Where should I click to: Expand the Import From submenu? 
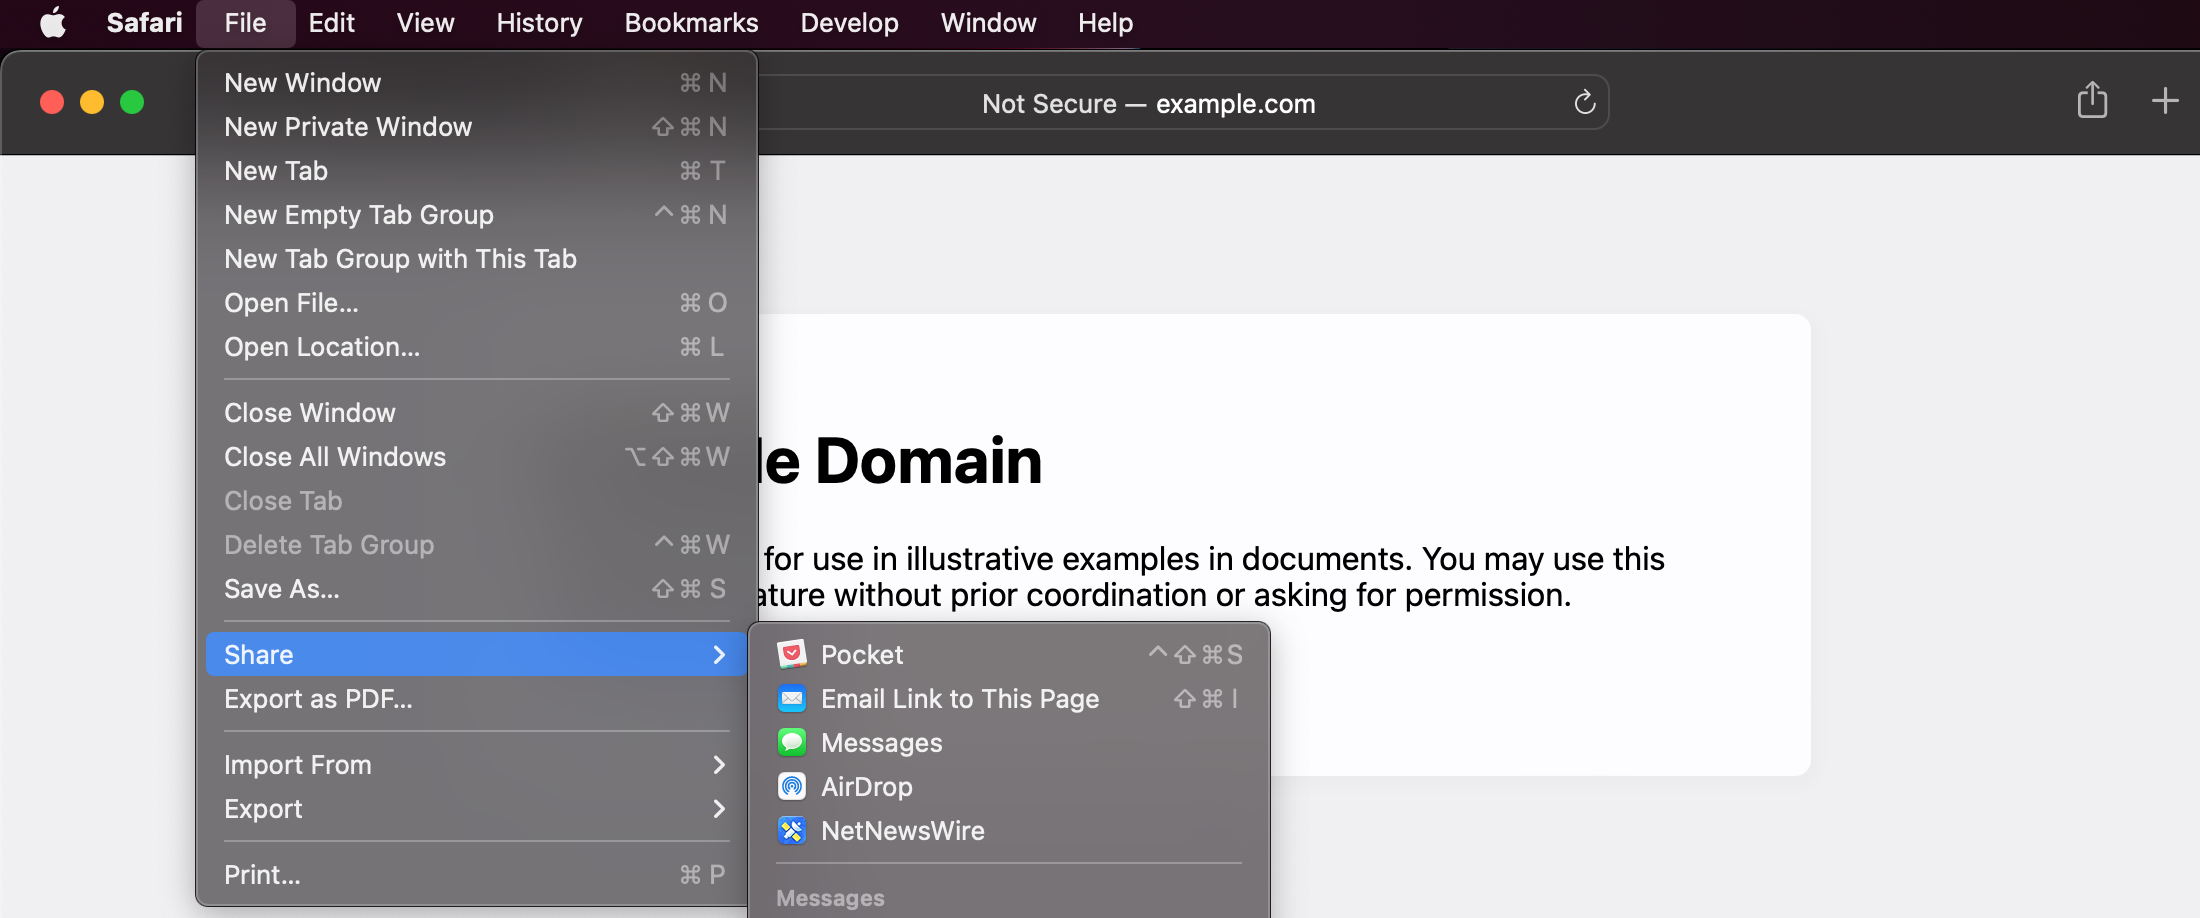(476, 765)
